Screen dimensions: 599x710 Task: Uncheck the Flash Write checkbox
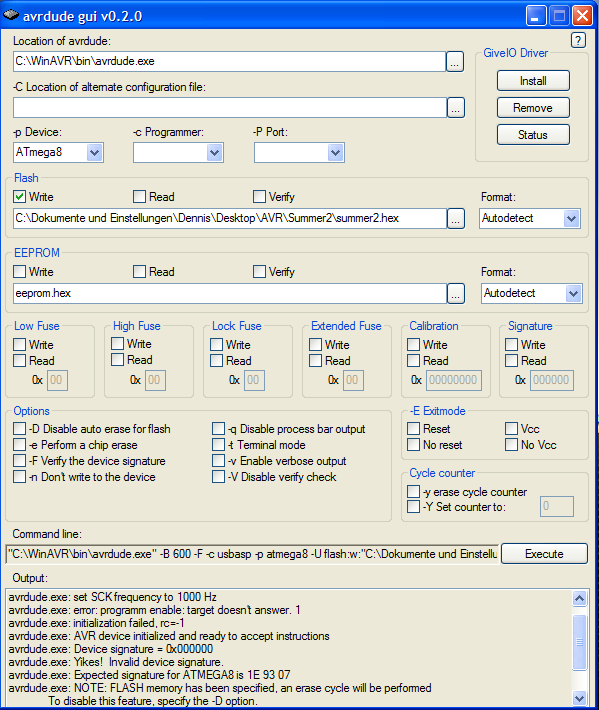[x=19, y=197]
